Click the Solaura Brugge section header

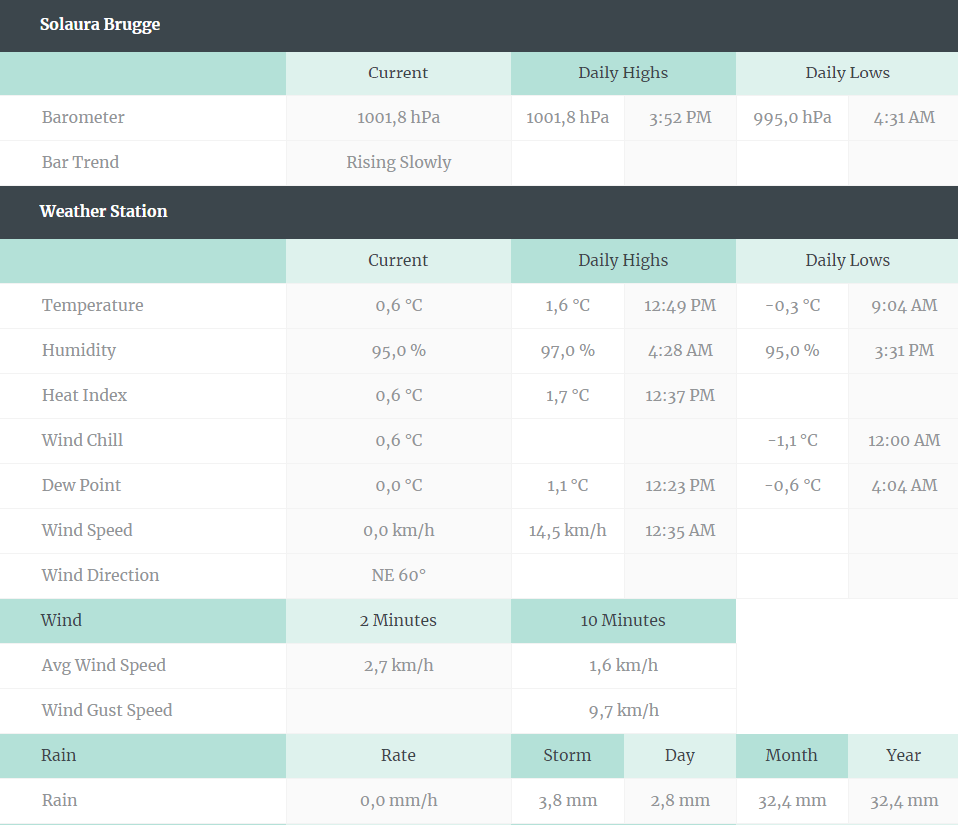(479, 25)
